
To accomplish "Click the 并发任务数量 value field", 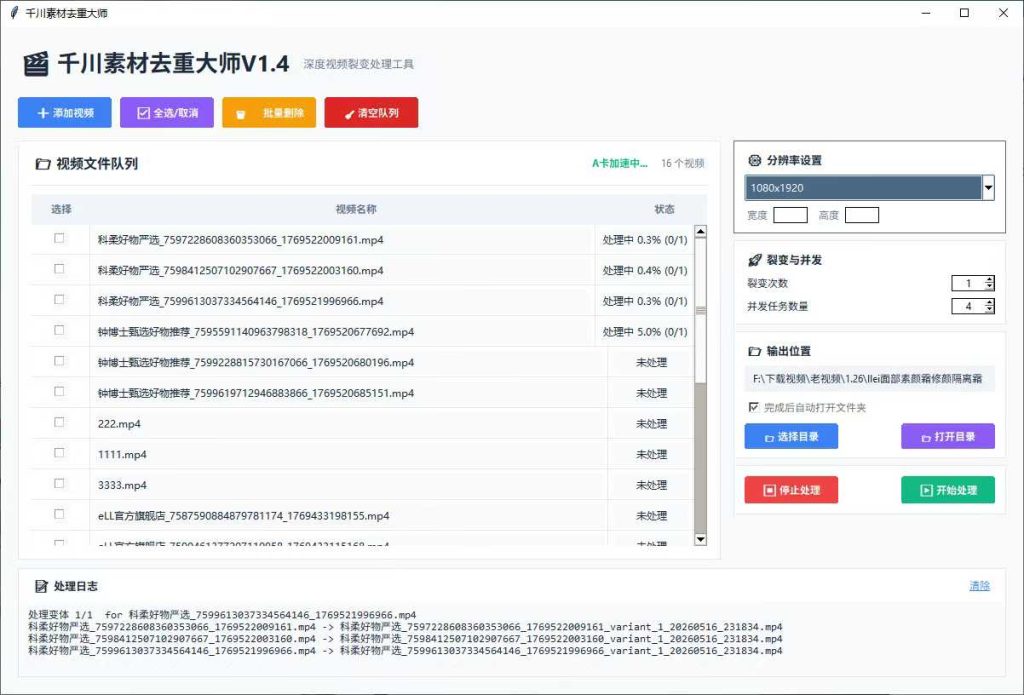I will pyautogui.click(x=968, y=306).
